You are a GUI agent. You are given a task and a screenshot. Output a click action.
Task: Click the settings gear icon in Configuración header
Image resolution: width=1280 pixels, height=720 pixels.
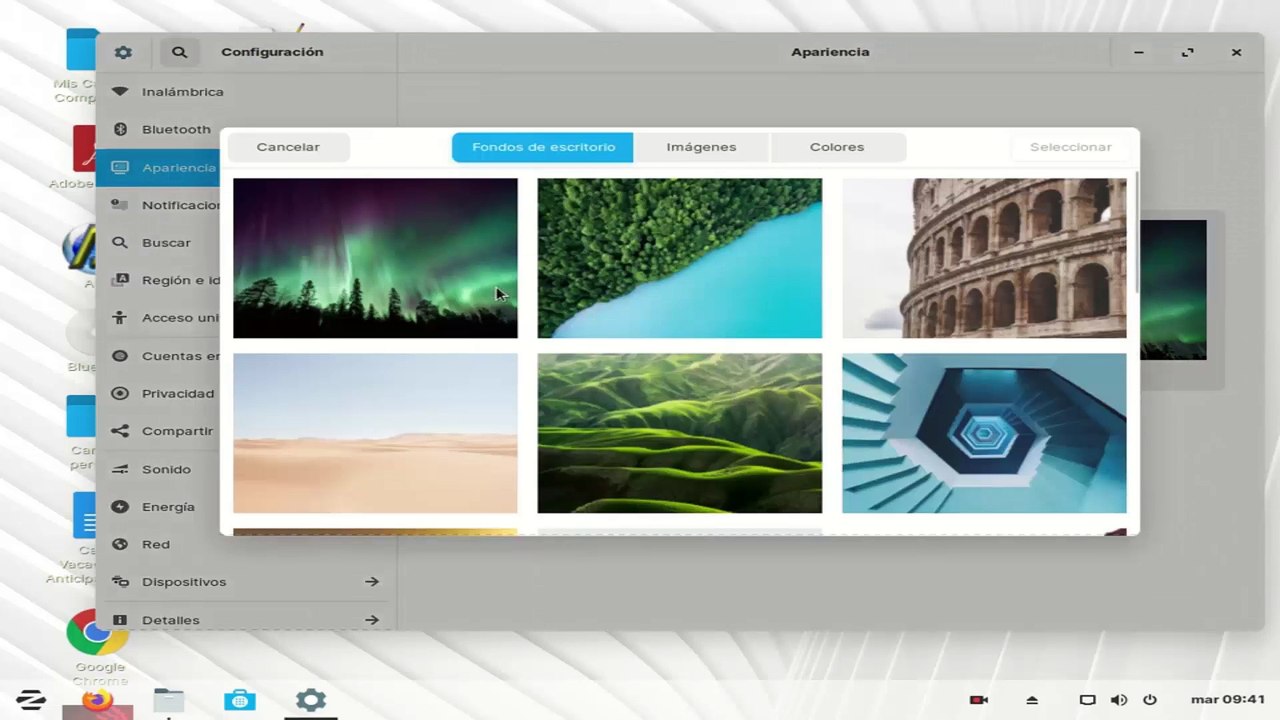tap(123, 52)
